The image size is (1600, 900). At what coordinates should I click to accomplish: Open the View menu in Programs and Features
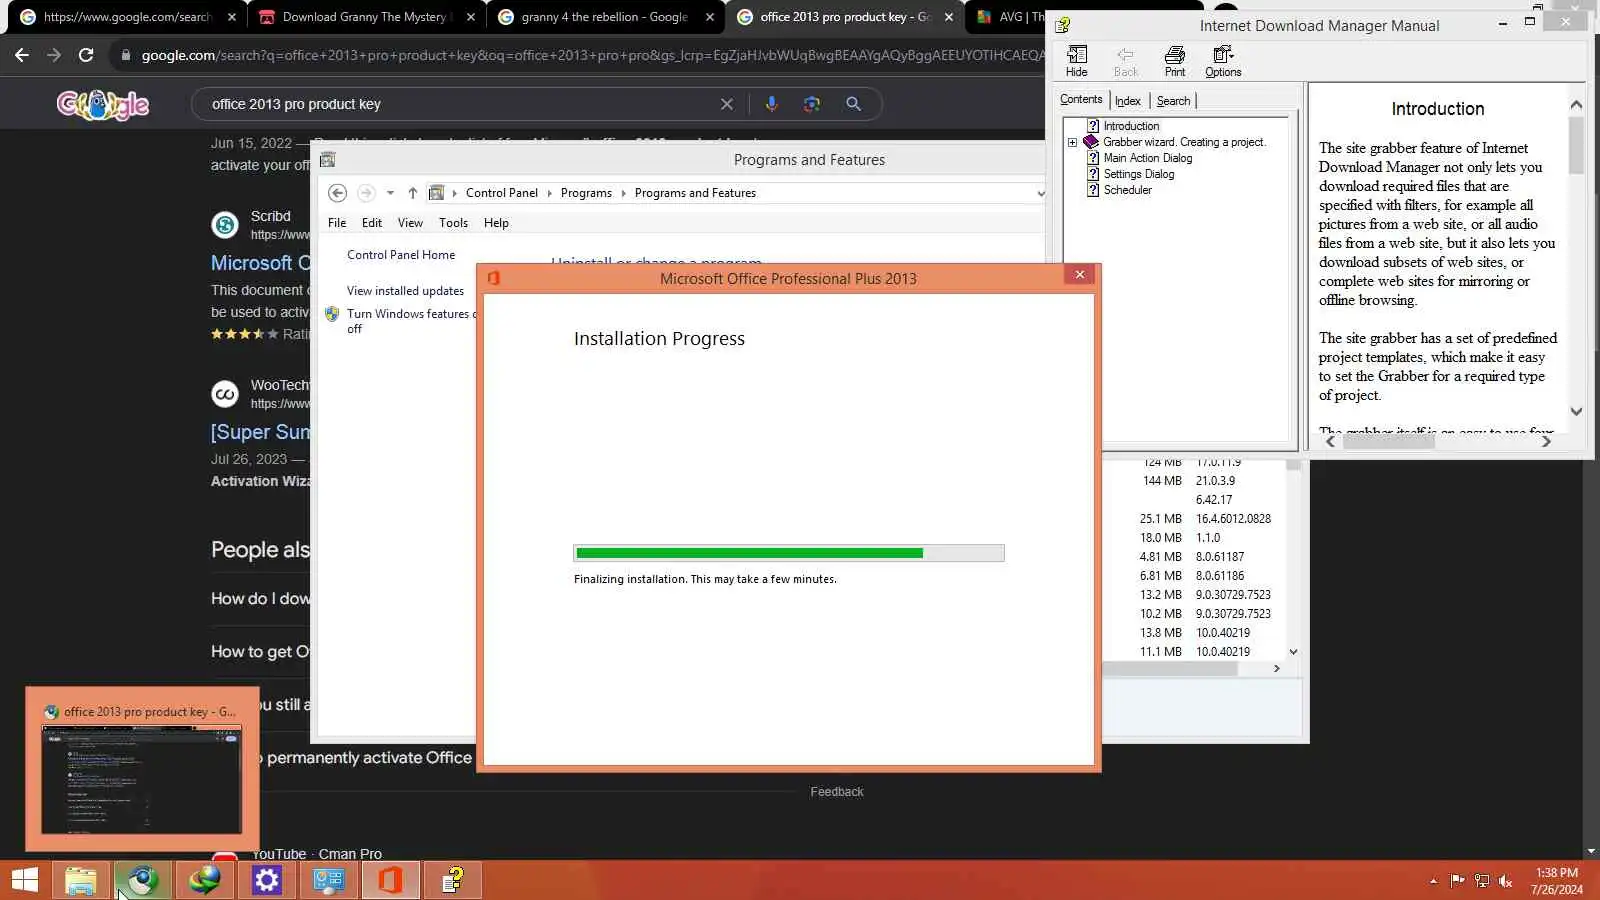point(410,223)
